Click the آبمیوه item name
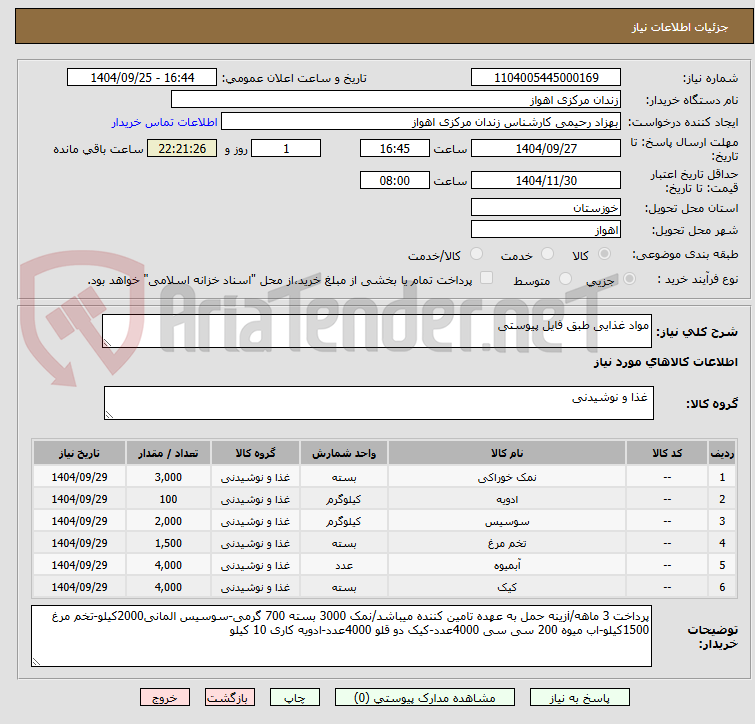The image size is (755, 724). point(507,566)
